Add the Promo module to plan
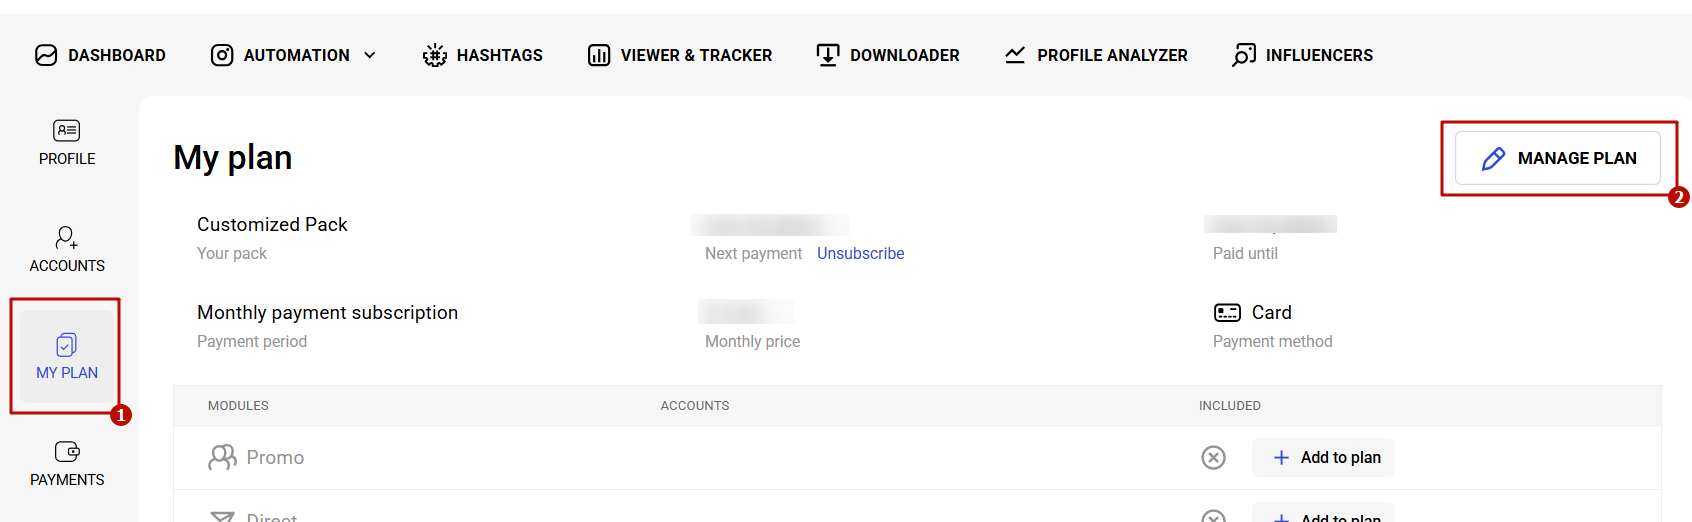The image size is (1692, 522). point(1324,458)
